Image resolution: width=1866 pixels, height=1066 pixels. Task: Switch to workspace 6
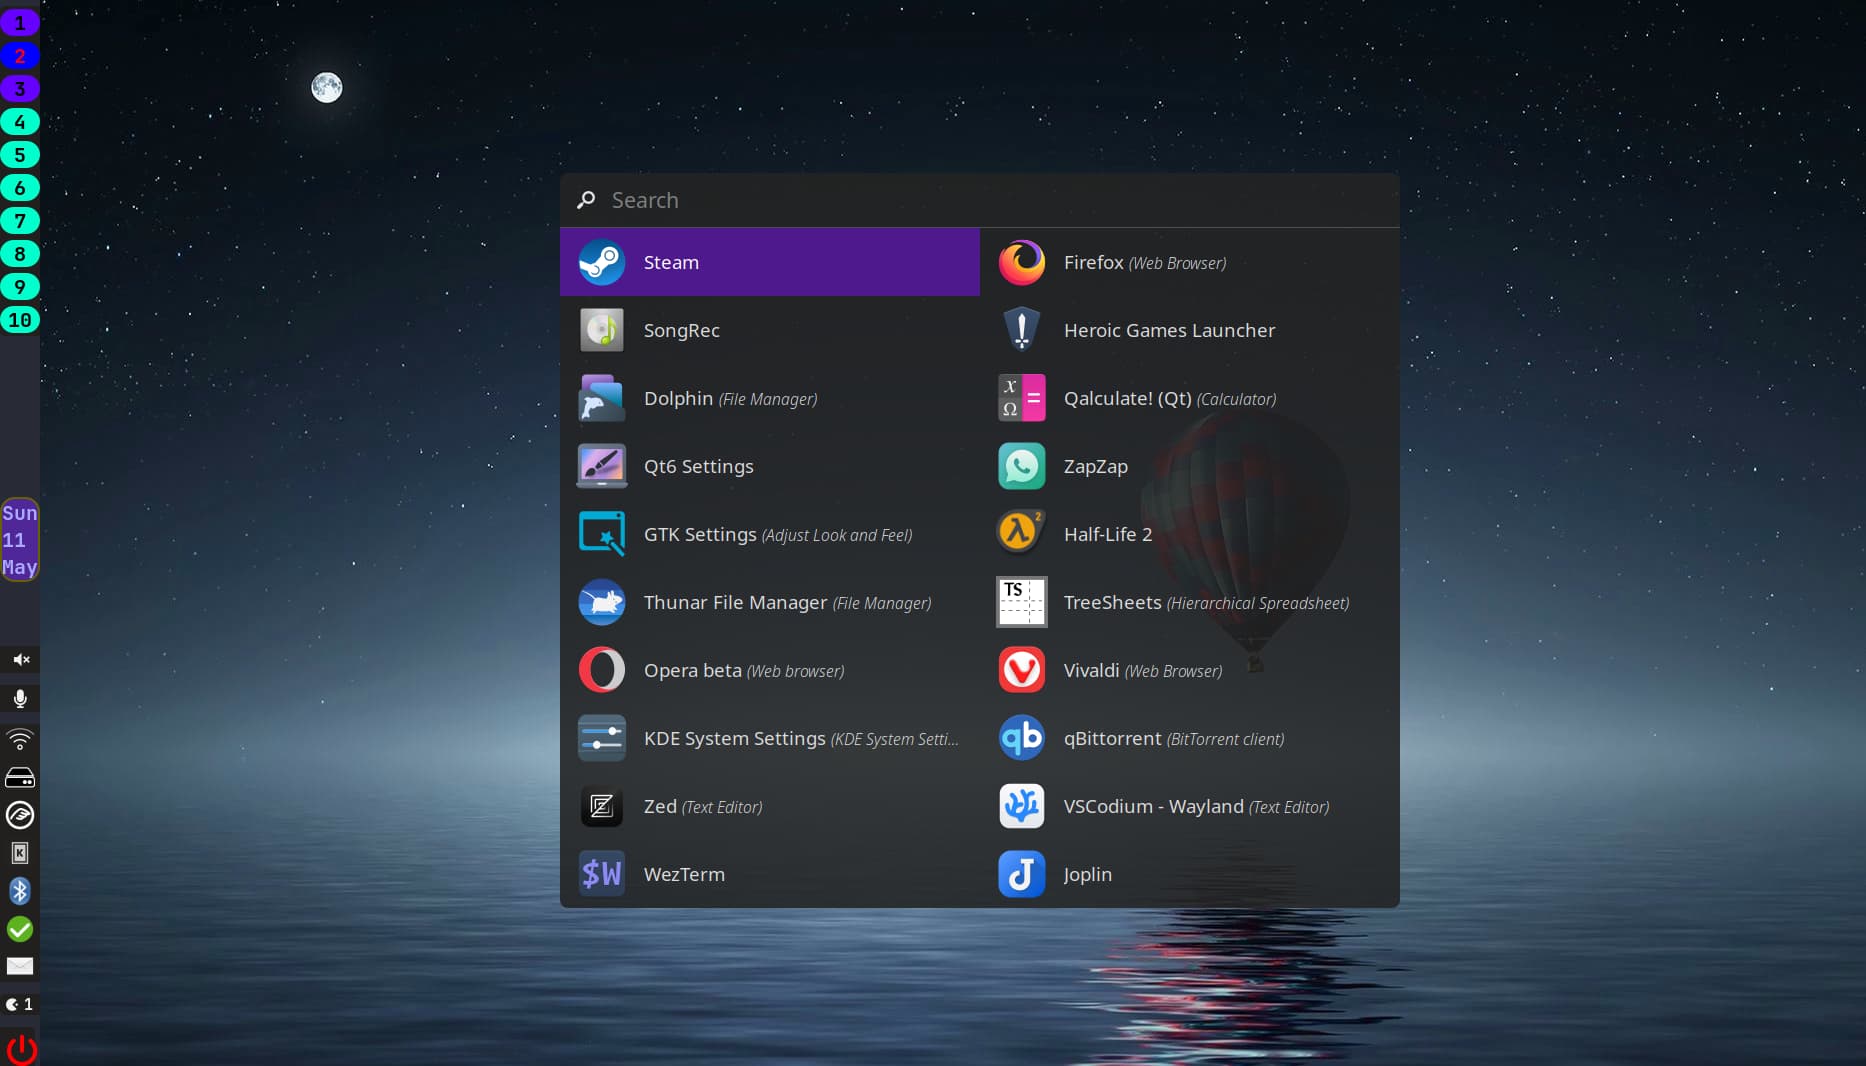tap(20, 188)
